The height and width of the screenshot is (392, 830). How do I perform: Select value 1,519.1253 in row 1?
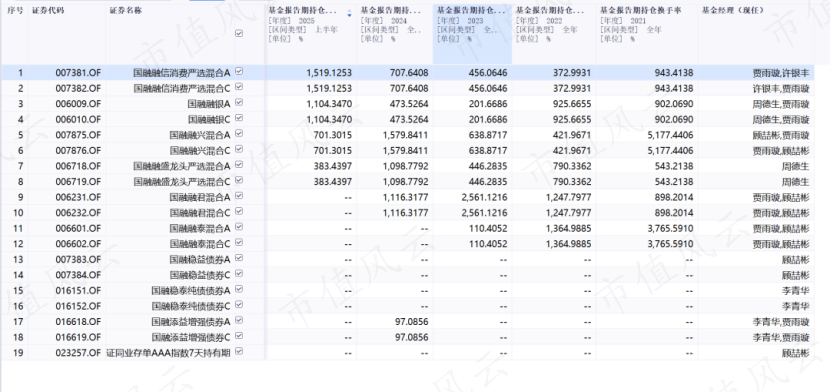click(329, 72)
